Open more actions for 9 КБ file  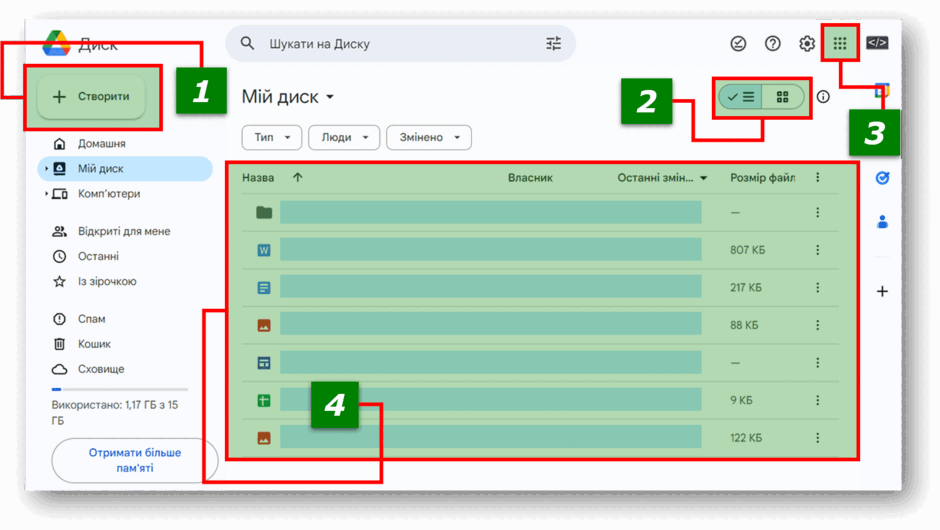[817, 400]
